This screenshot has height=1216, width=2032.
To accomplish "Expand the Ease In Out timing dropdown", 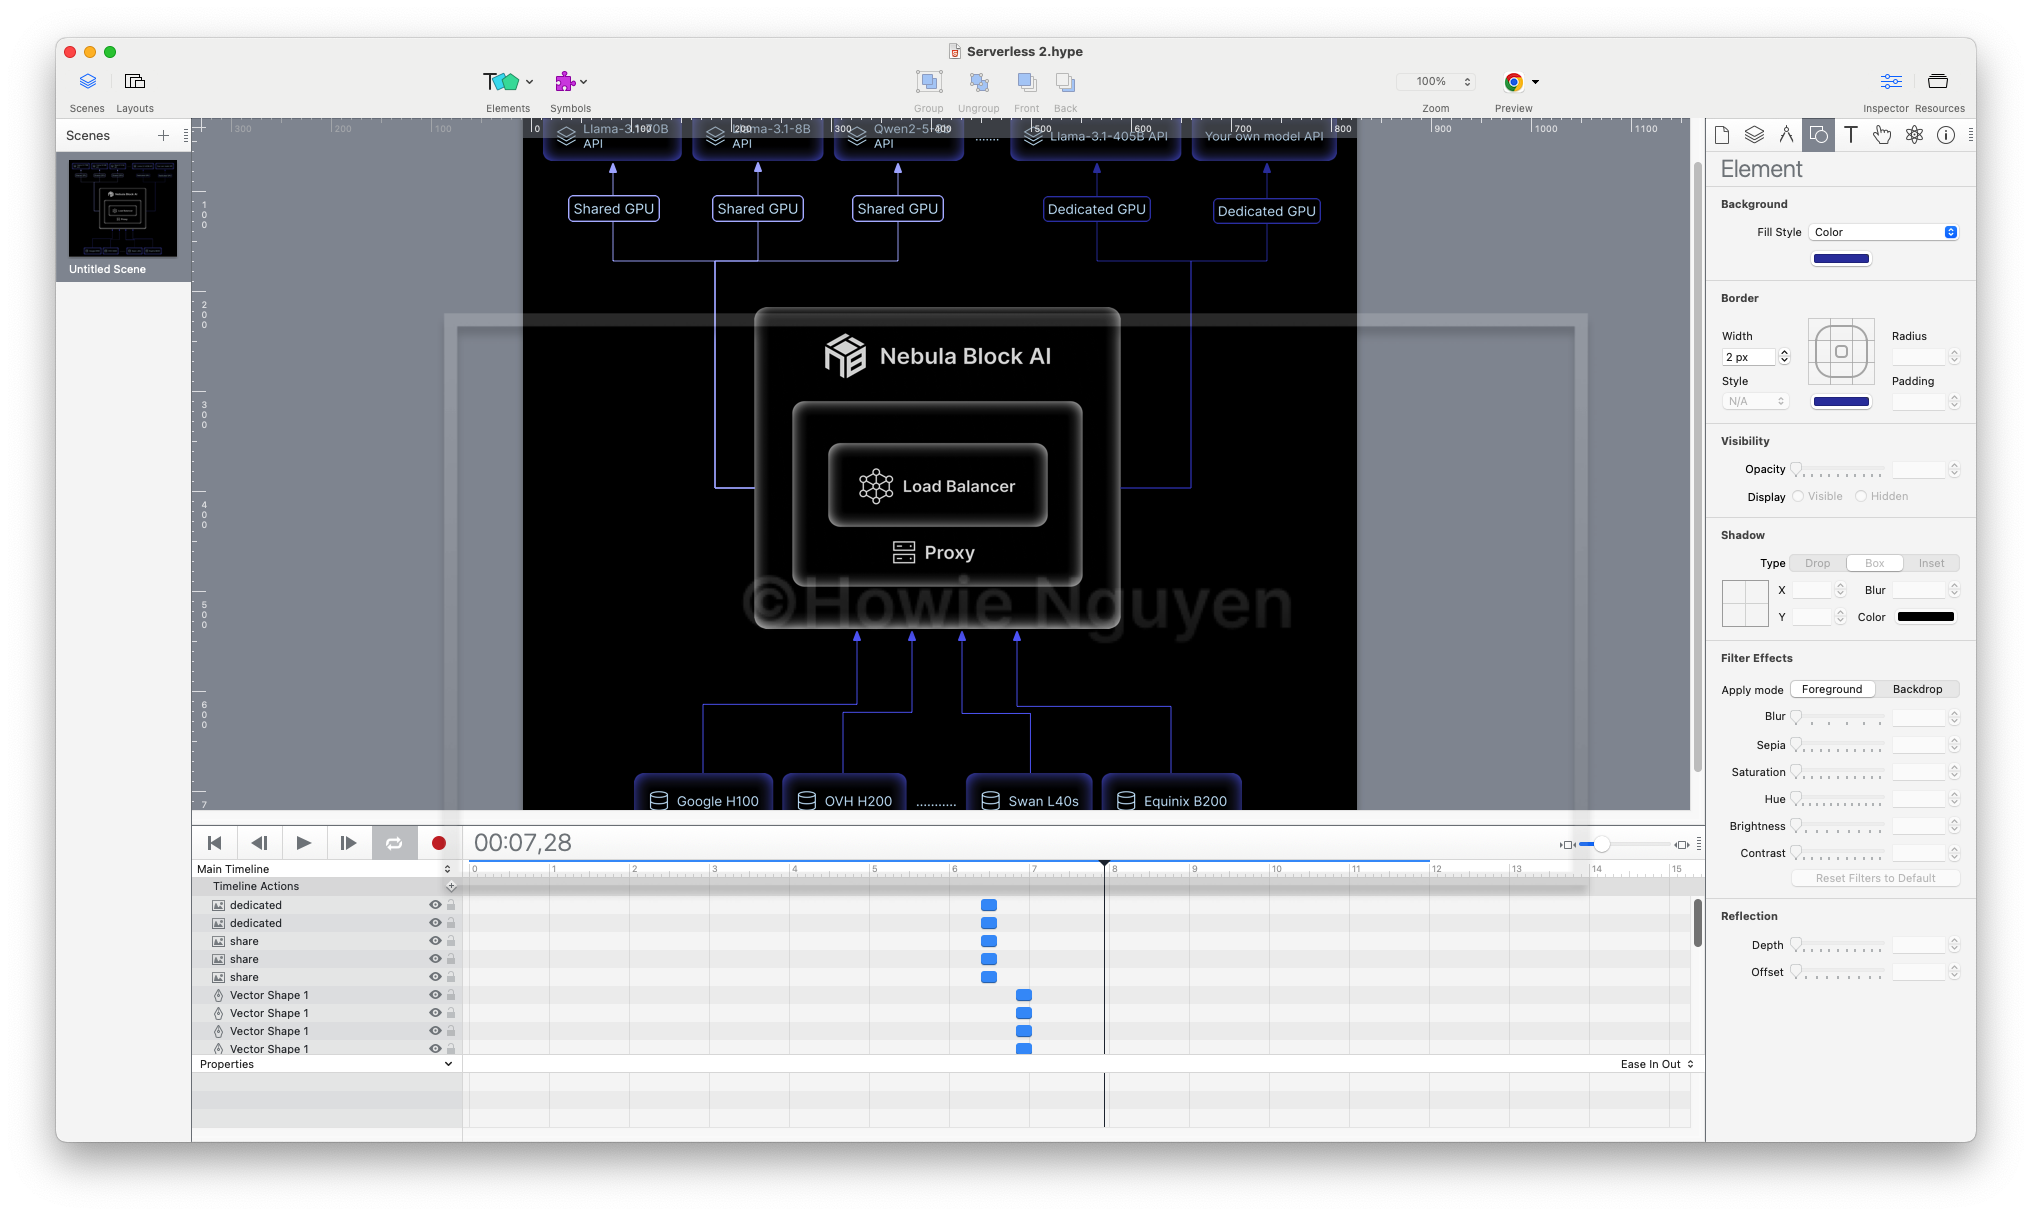I will 1657,1064.
